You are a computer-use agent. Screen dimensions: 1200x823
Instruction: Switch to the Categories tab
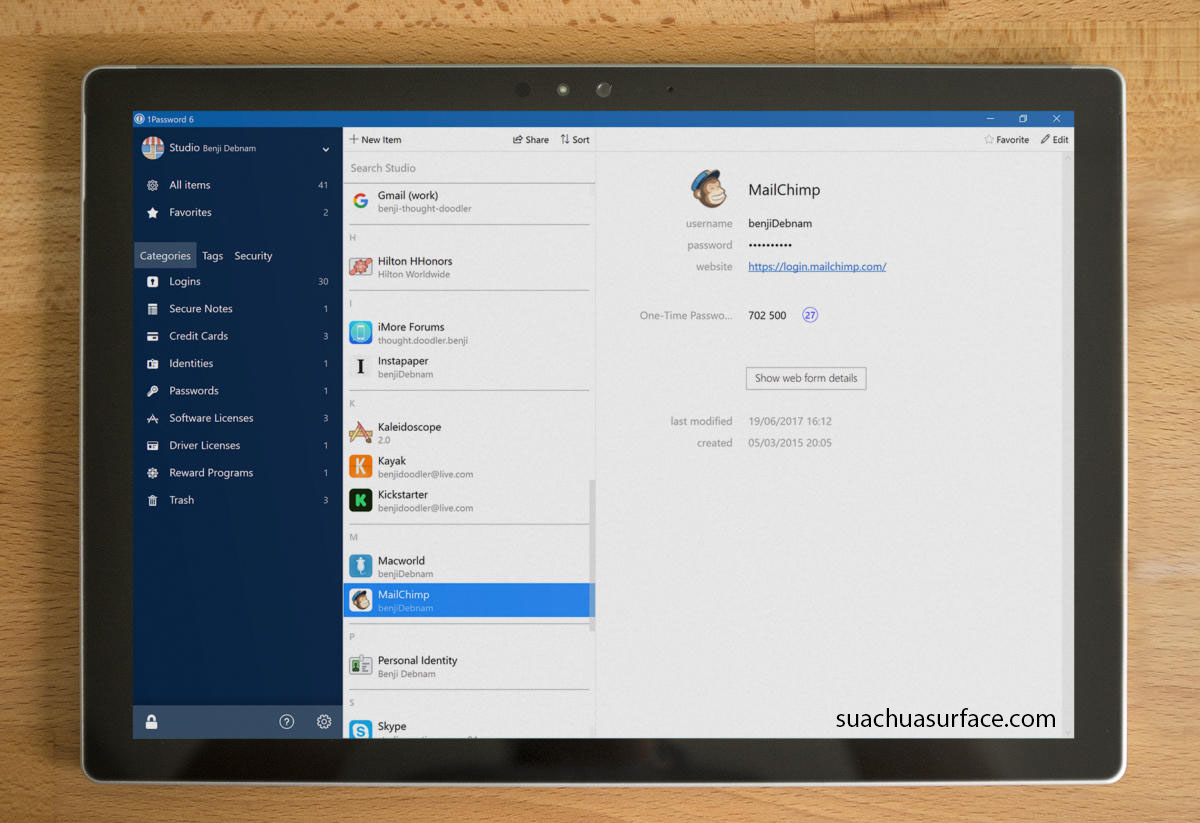pos(165,256)
